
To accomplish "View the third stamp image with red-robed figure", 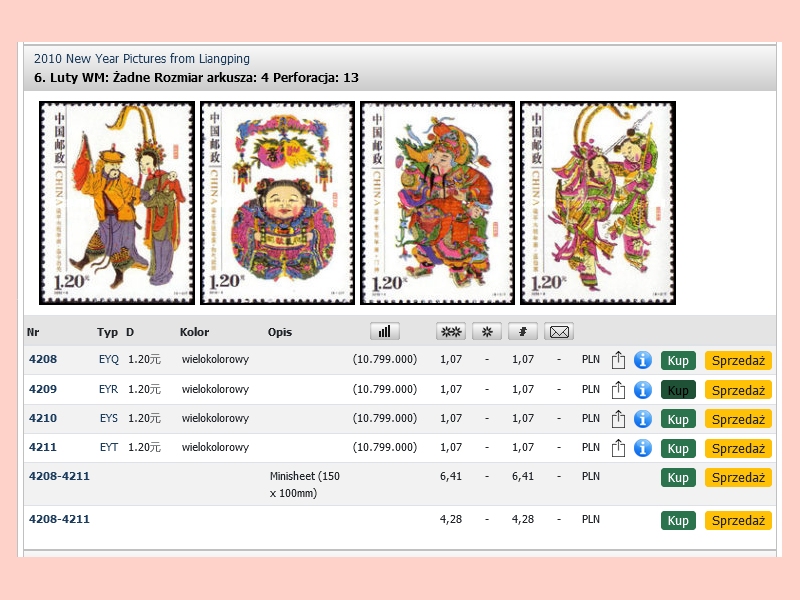I will point(437,203).
